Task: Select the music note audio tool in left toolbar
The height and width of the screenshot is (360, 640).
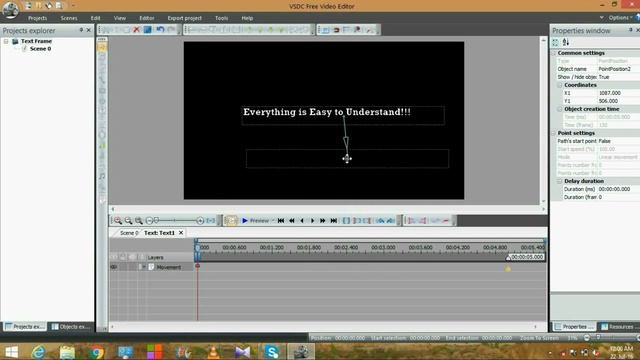Action: pyautogui.click(x=102, y=176)
